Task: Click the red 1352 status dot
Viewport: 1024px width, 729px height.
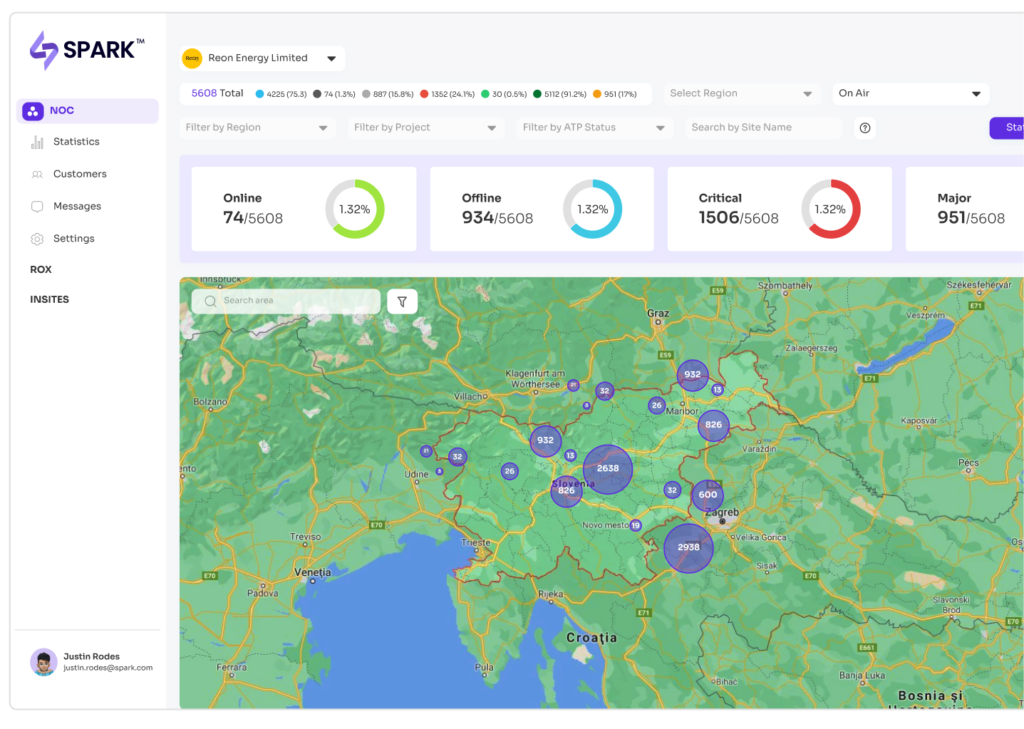Action: pos(424,94)
